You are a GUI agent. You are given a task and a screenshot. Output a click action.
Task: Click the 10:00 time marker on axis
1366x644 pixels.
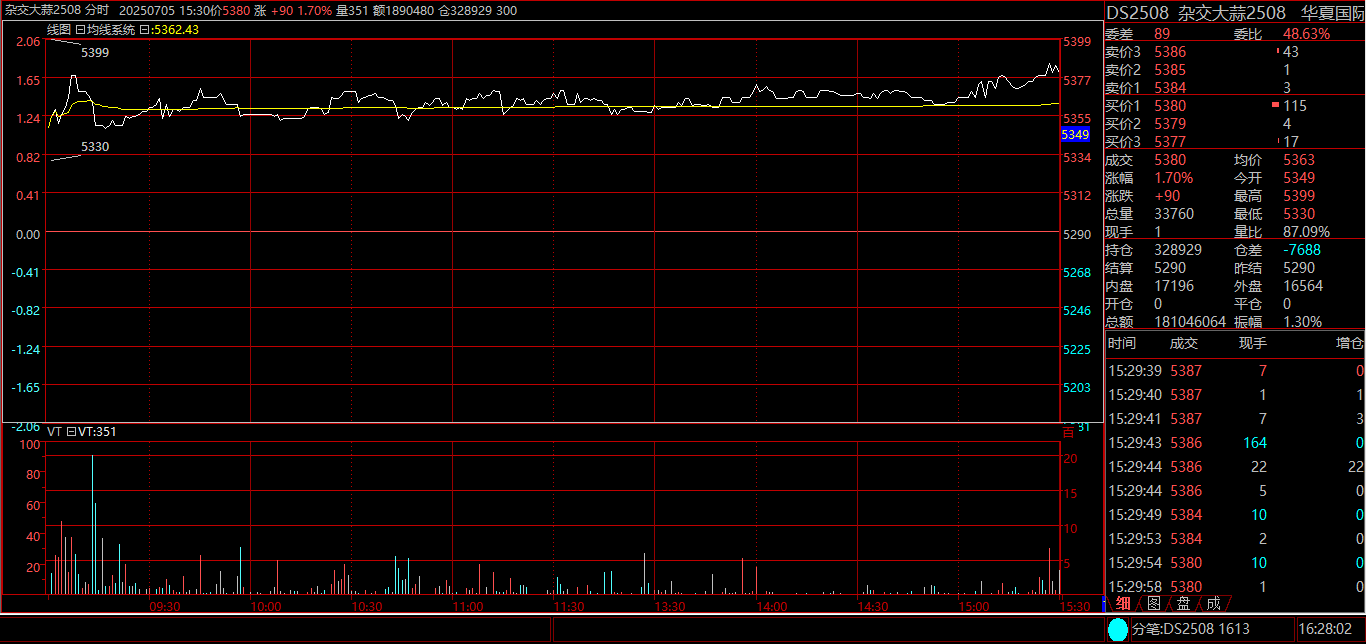265,607
